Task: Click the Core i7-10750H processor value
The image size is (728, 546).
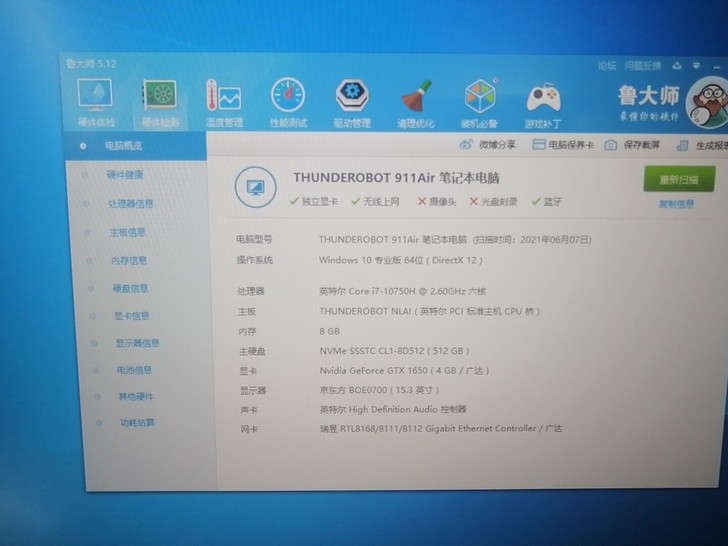Action: coord(403,291)
